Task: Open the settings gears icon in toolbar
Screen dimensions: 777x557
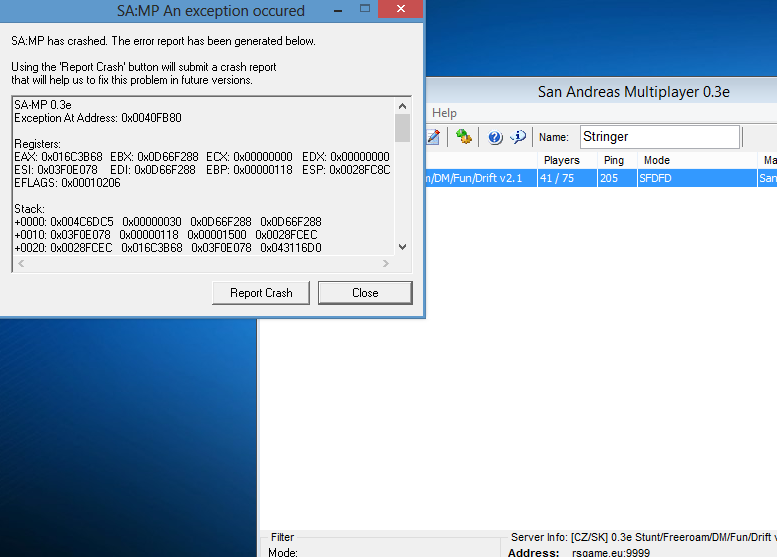Action: (x=464, y=136)
